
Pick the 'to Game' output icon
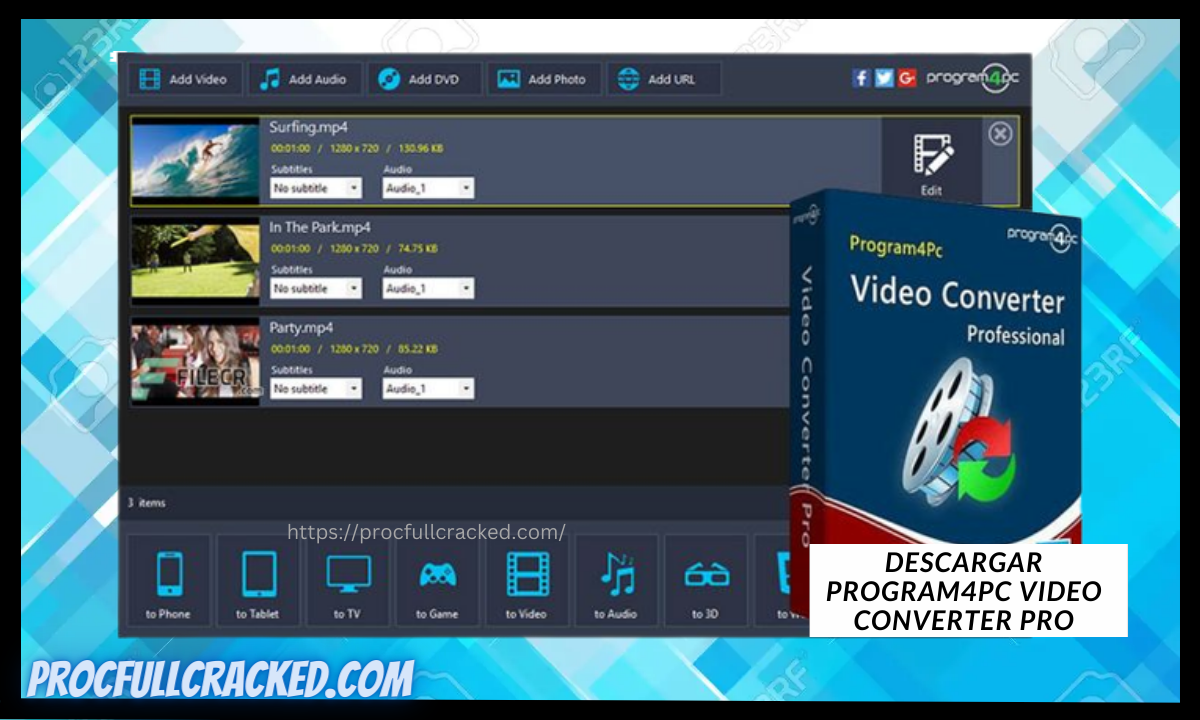[x=437, y=580]
